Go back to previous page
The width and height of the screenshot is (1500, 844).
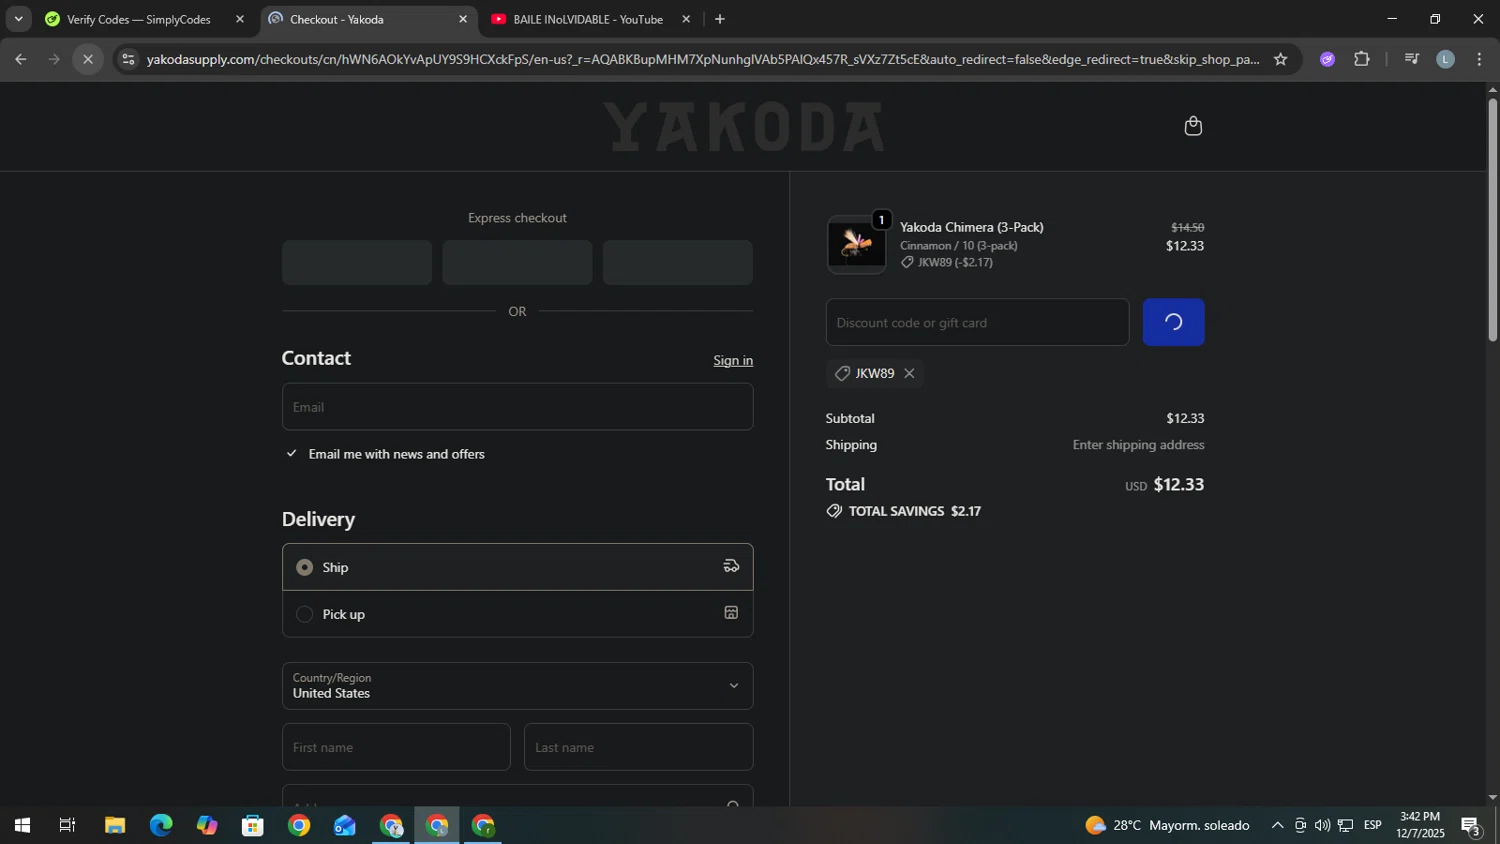(x=20, y=59)
